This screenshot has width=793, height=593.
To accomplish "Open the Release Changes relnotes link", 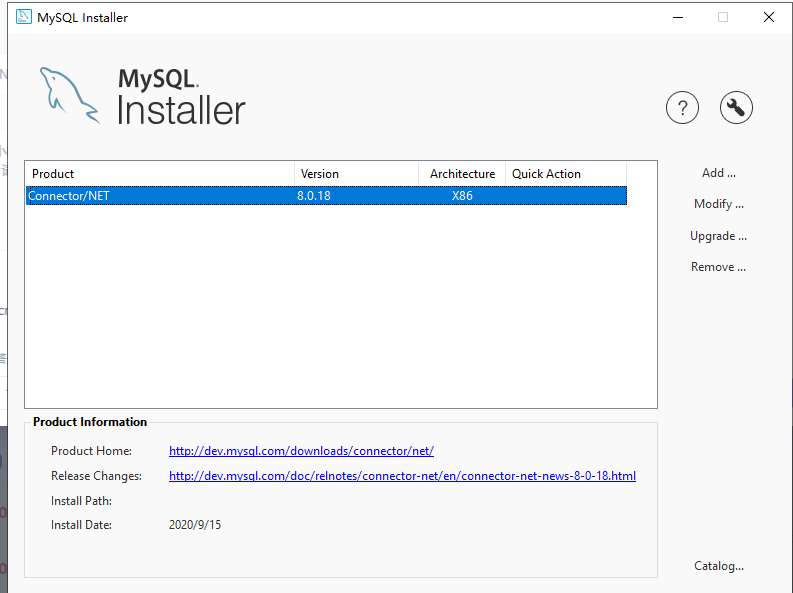I will click(403, 476).
